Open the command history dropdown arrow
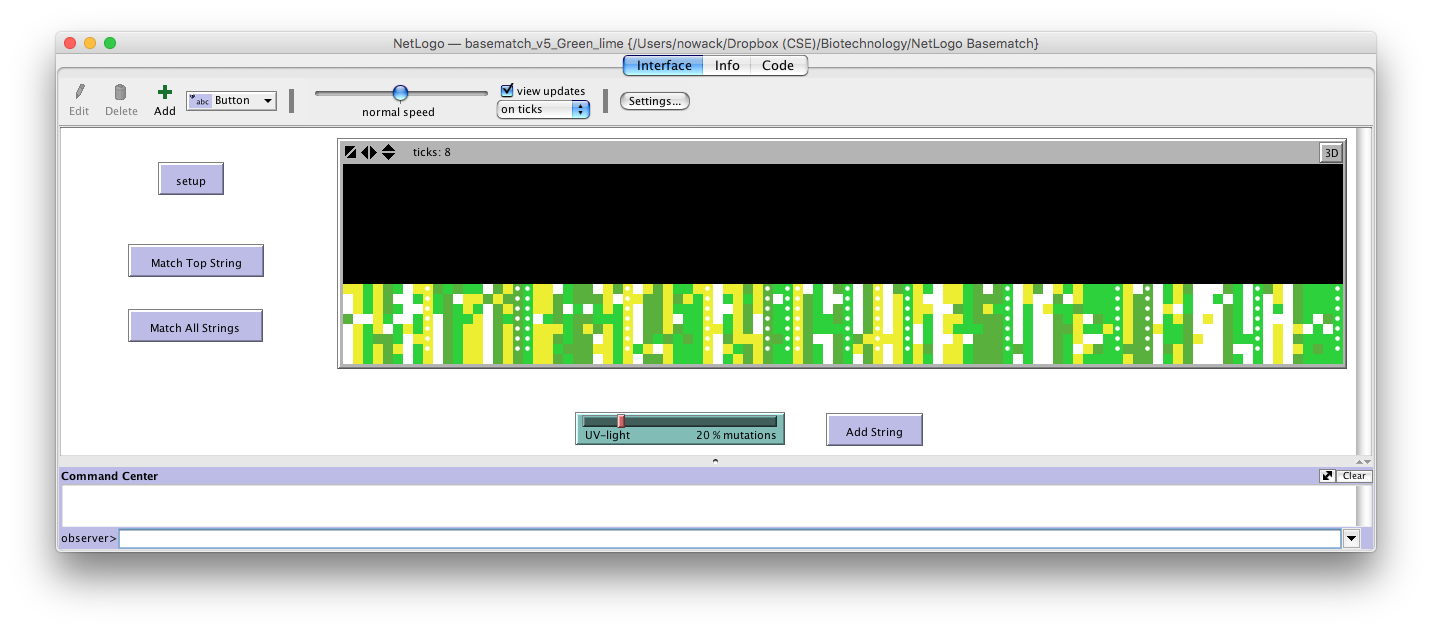Viewport: 1432px width, 632px height. pos(1351,539)
